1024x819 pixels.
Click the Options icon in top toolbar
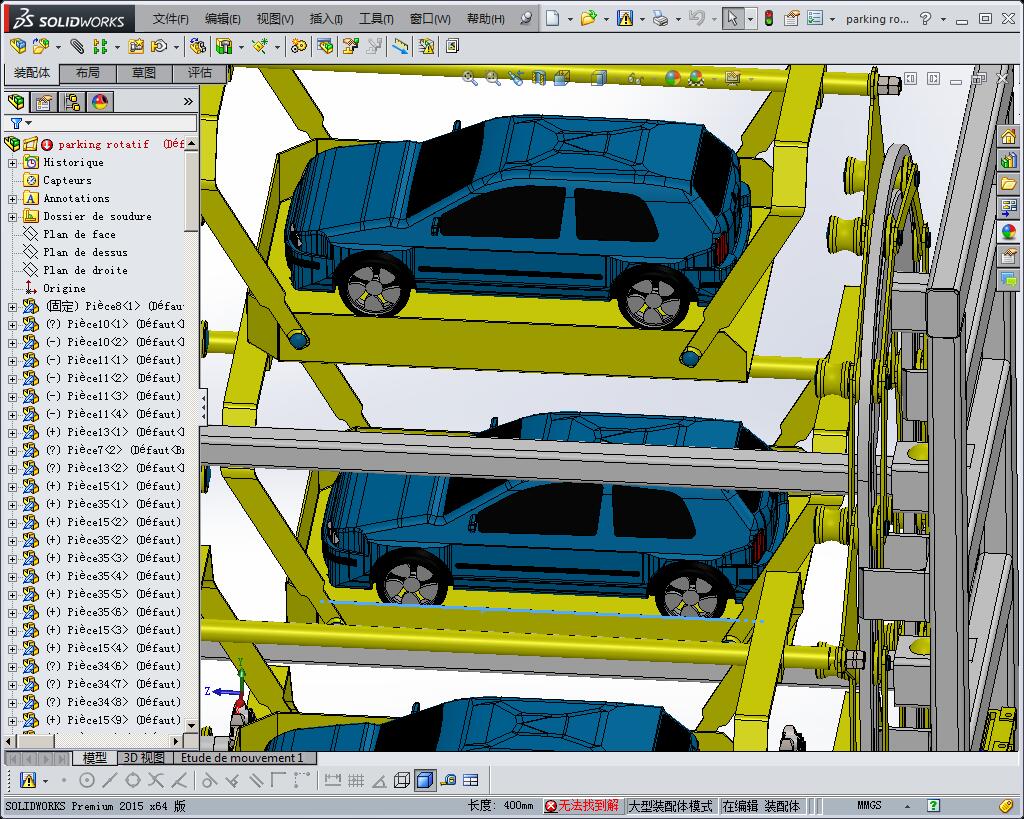814,18
